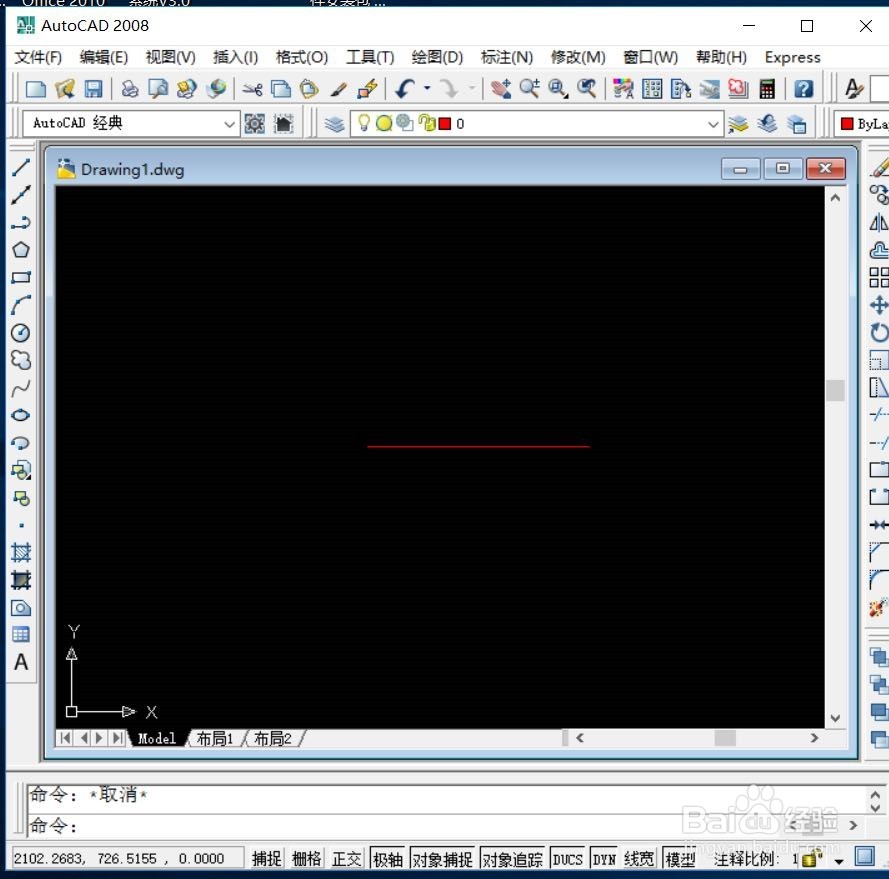Image resolution: width=889 pixels, height=879 pixels.
Task: Open the 视图(V) menu
Action: click(170, 57)
